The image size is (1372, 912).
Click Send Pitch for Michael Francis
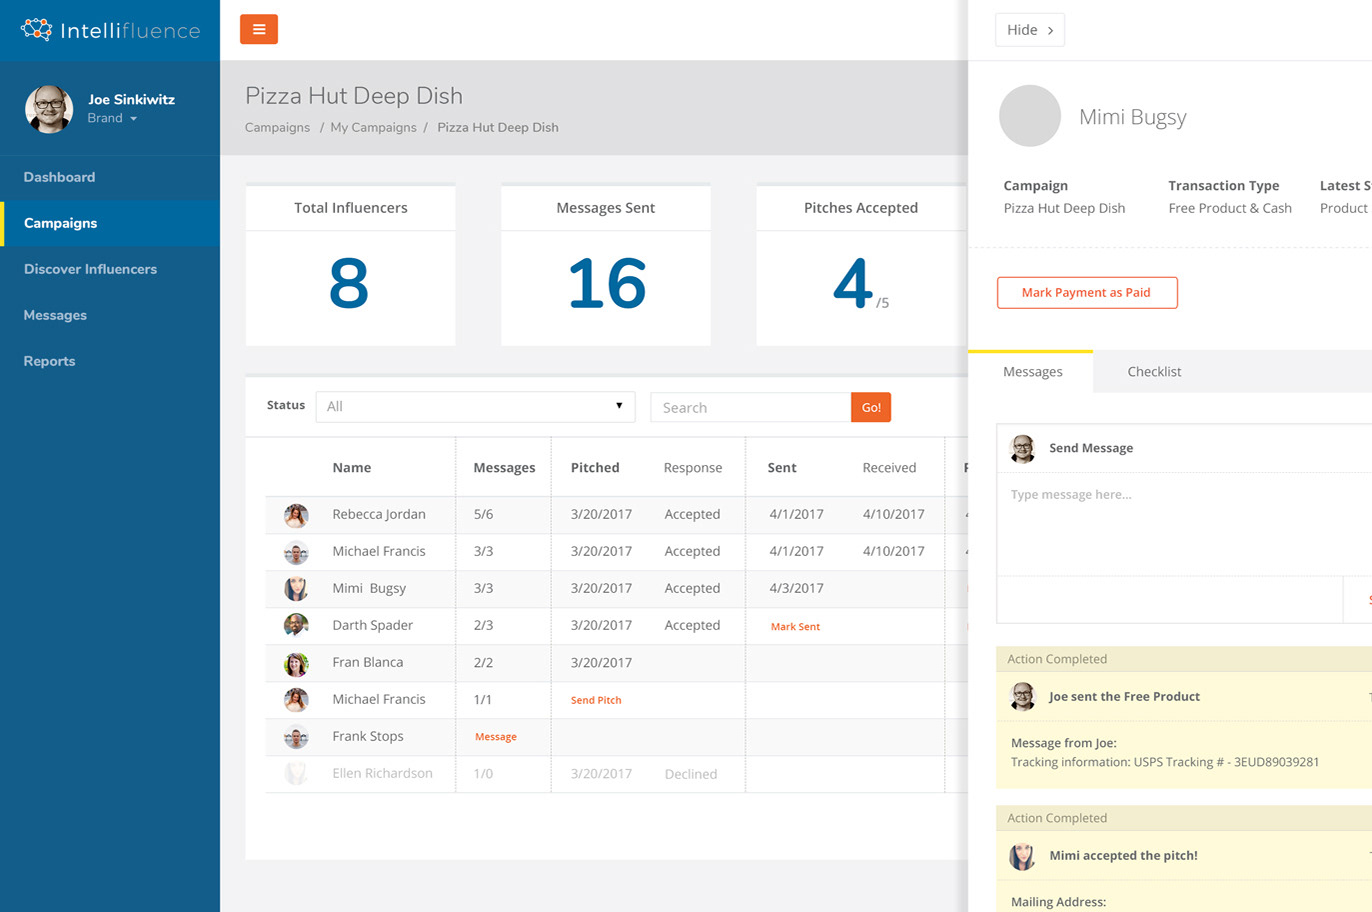point(596,700)
